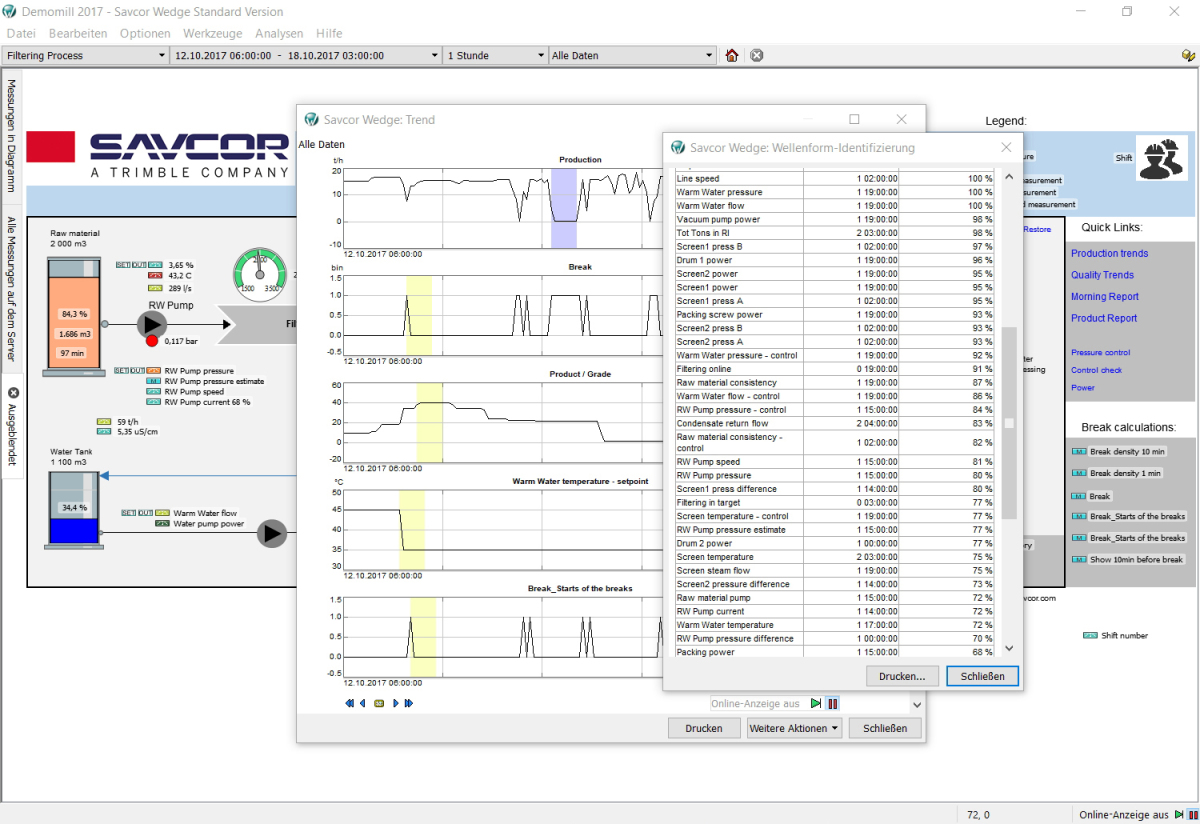Open the Morning Report quick link

point(1104,296)
